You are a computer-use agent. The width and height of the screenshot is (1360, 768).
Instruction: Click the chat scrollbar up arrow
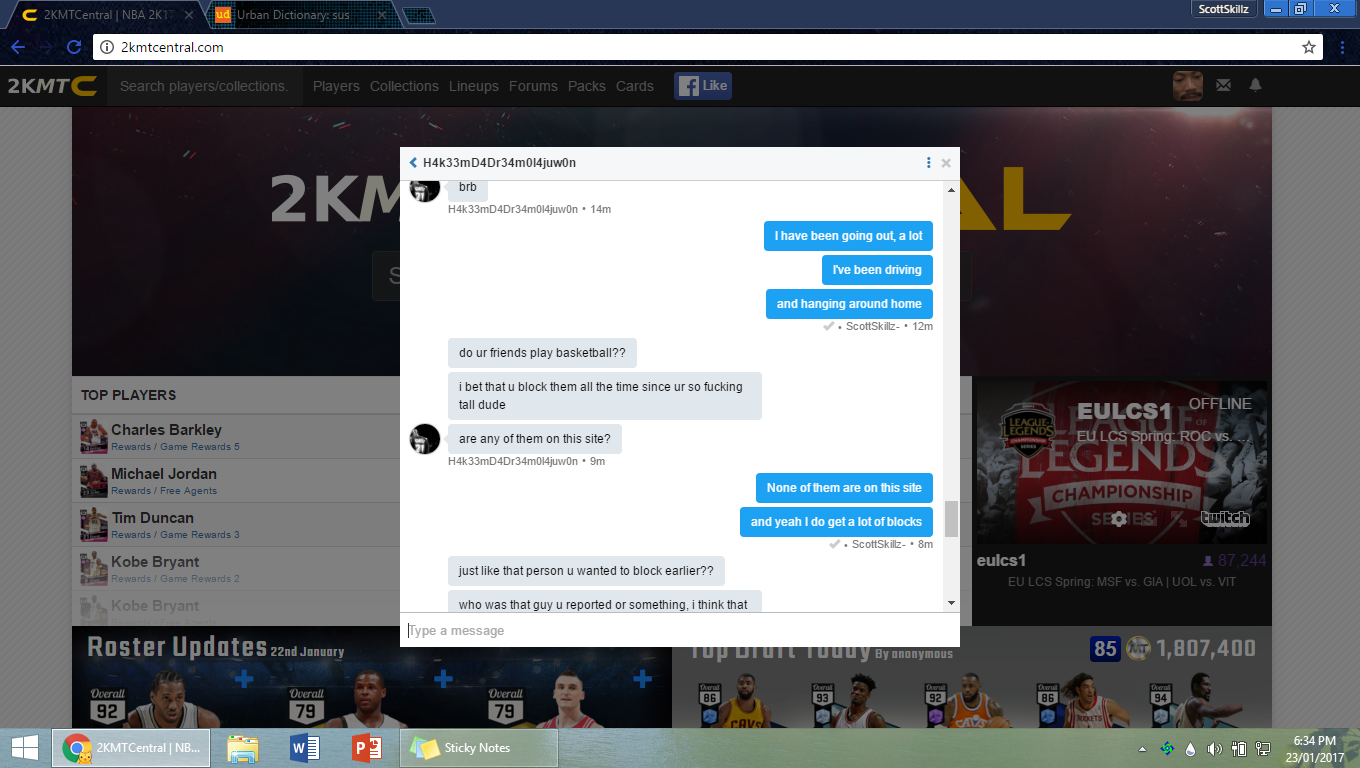click(951, 188)
